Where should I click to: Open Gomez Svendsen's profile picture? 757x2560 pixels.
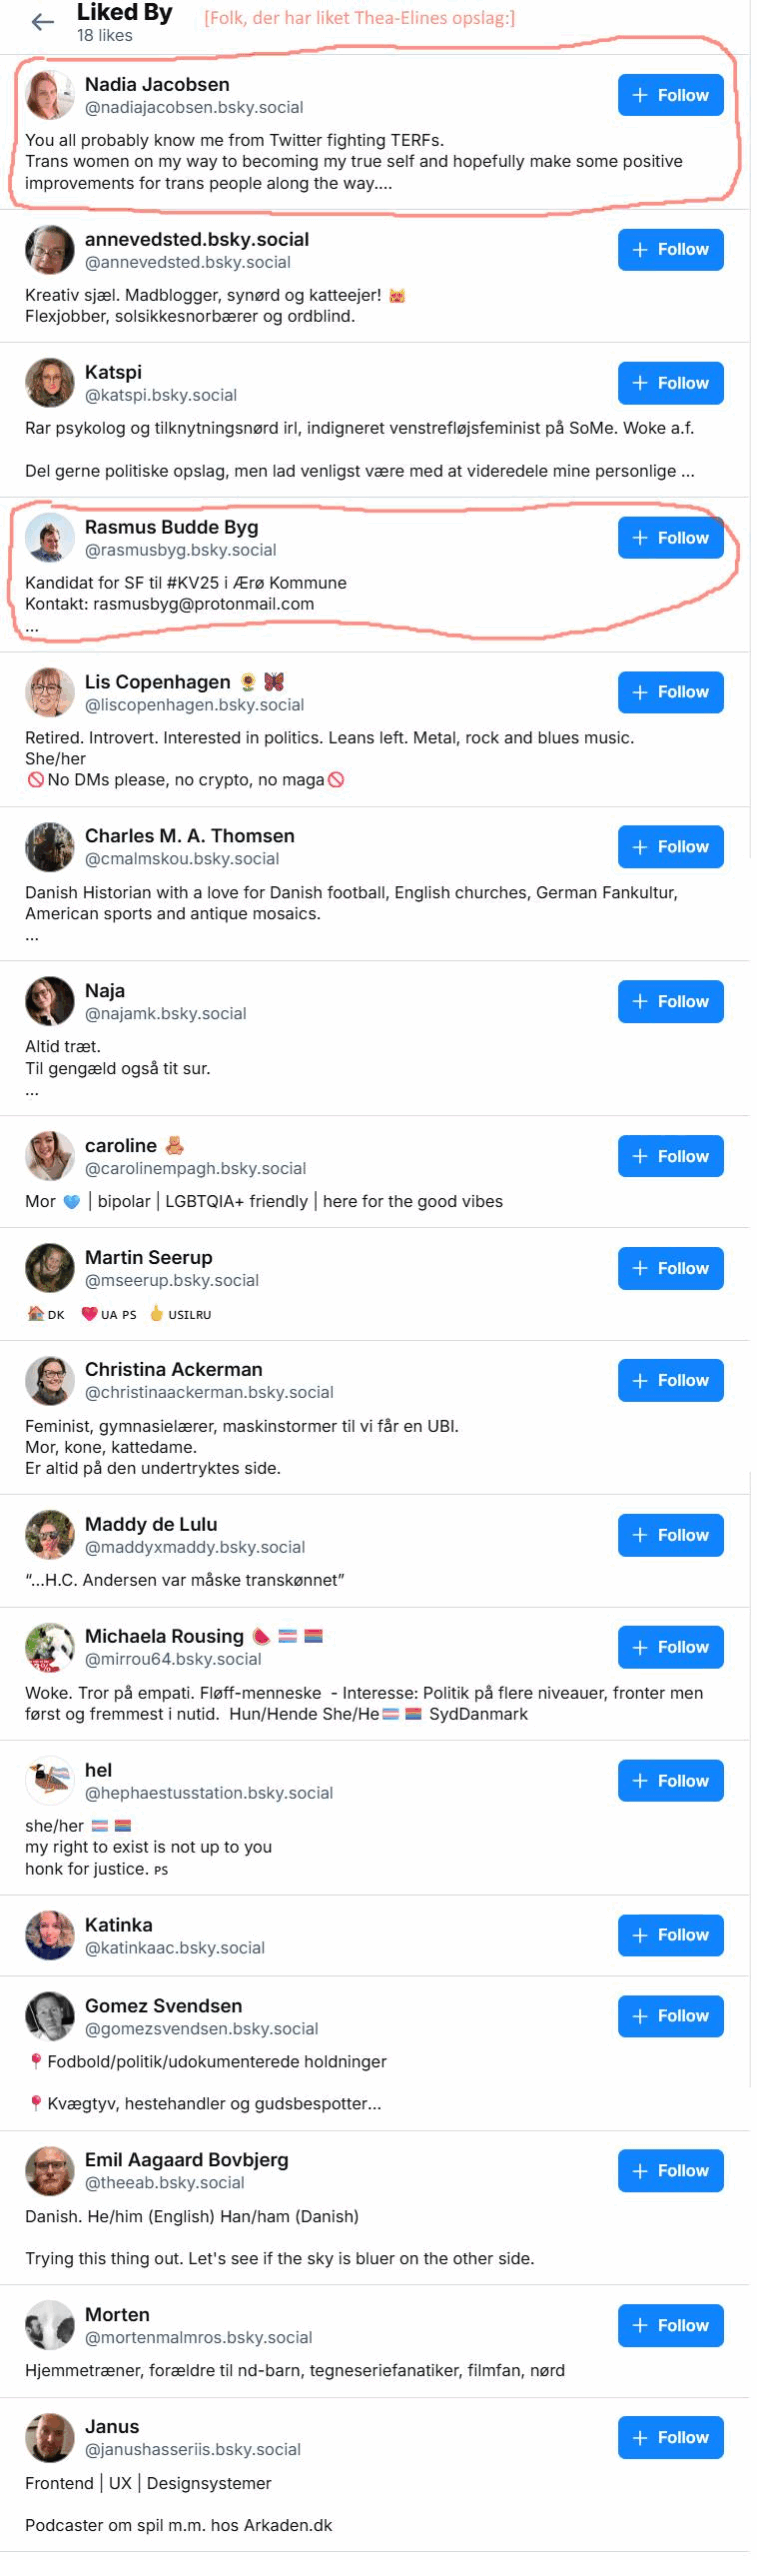(50, 2015)
